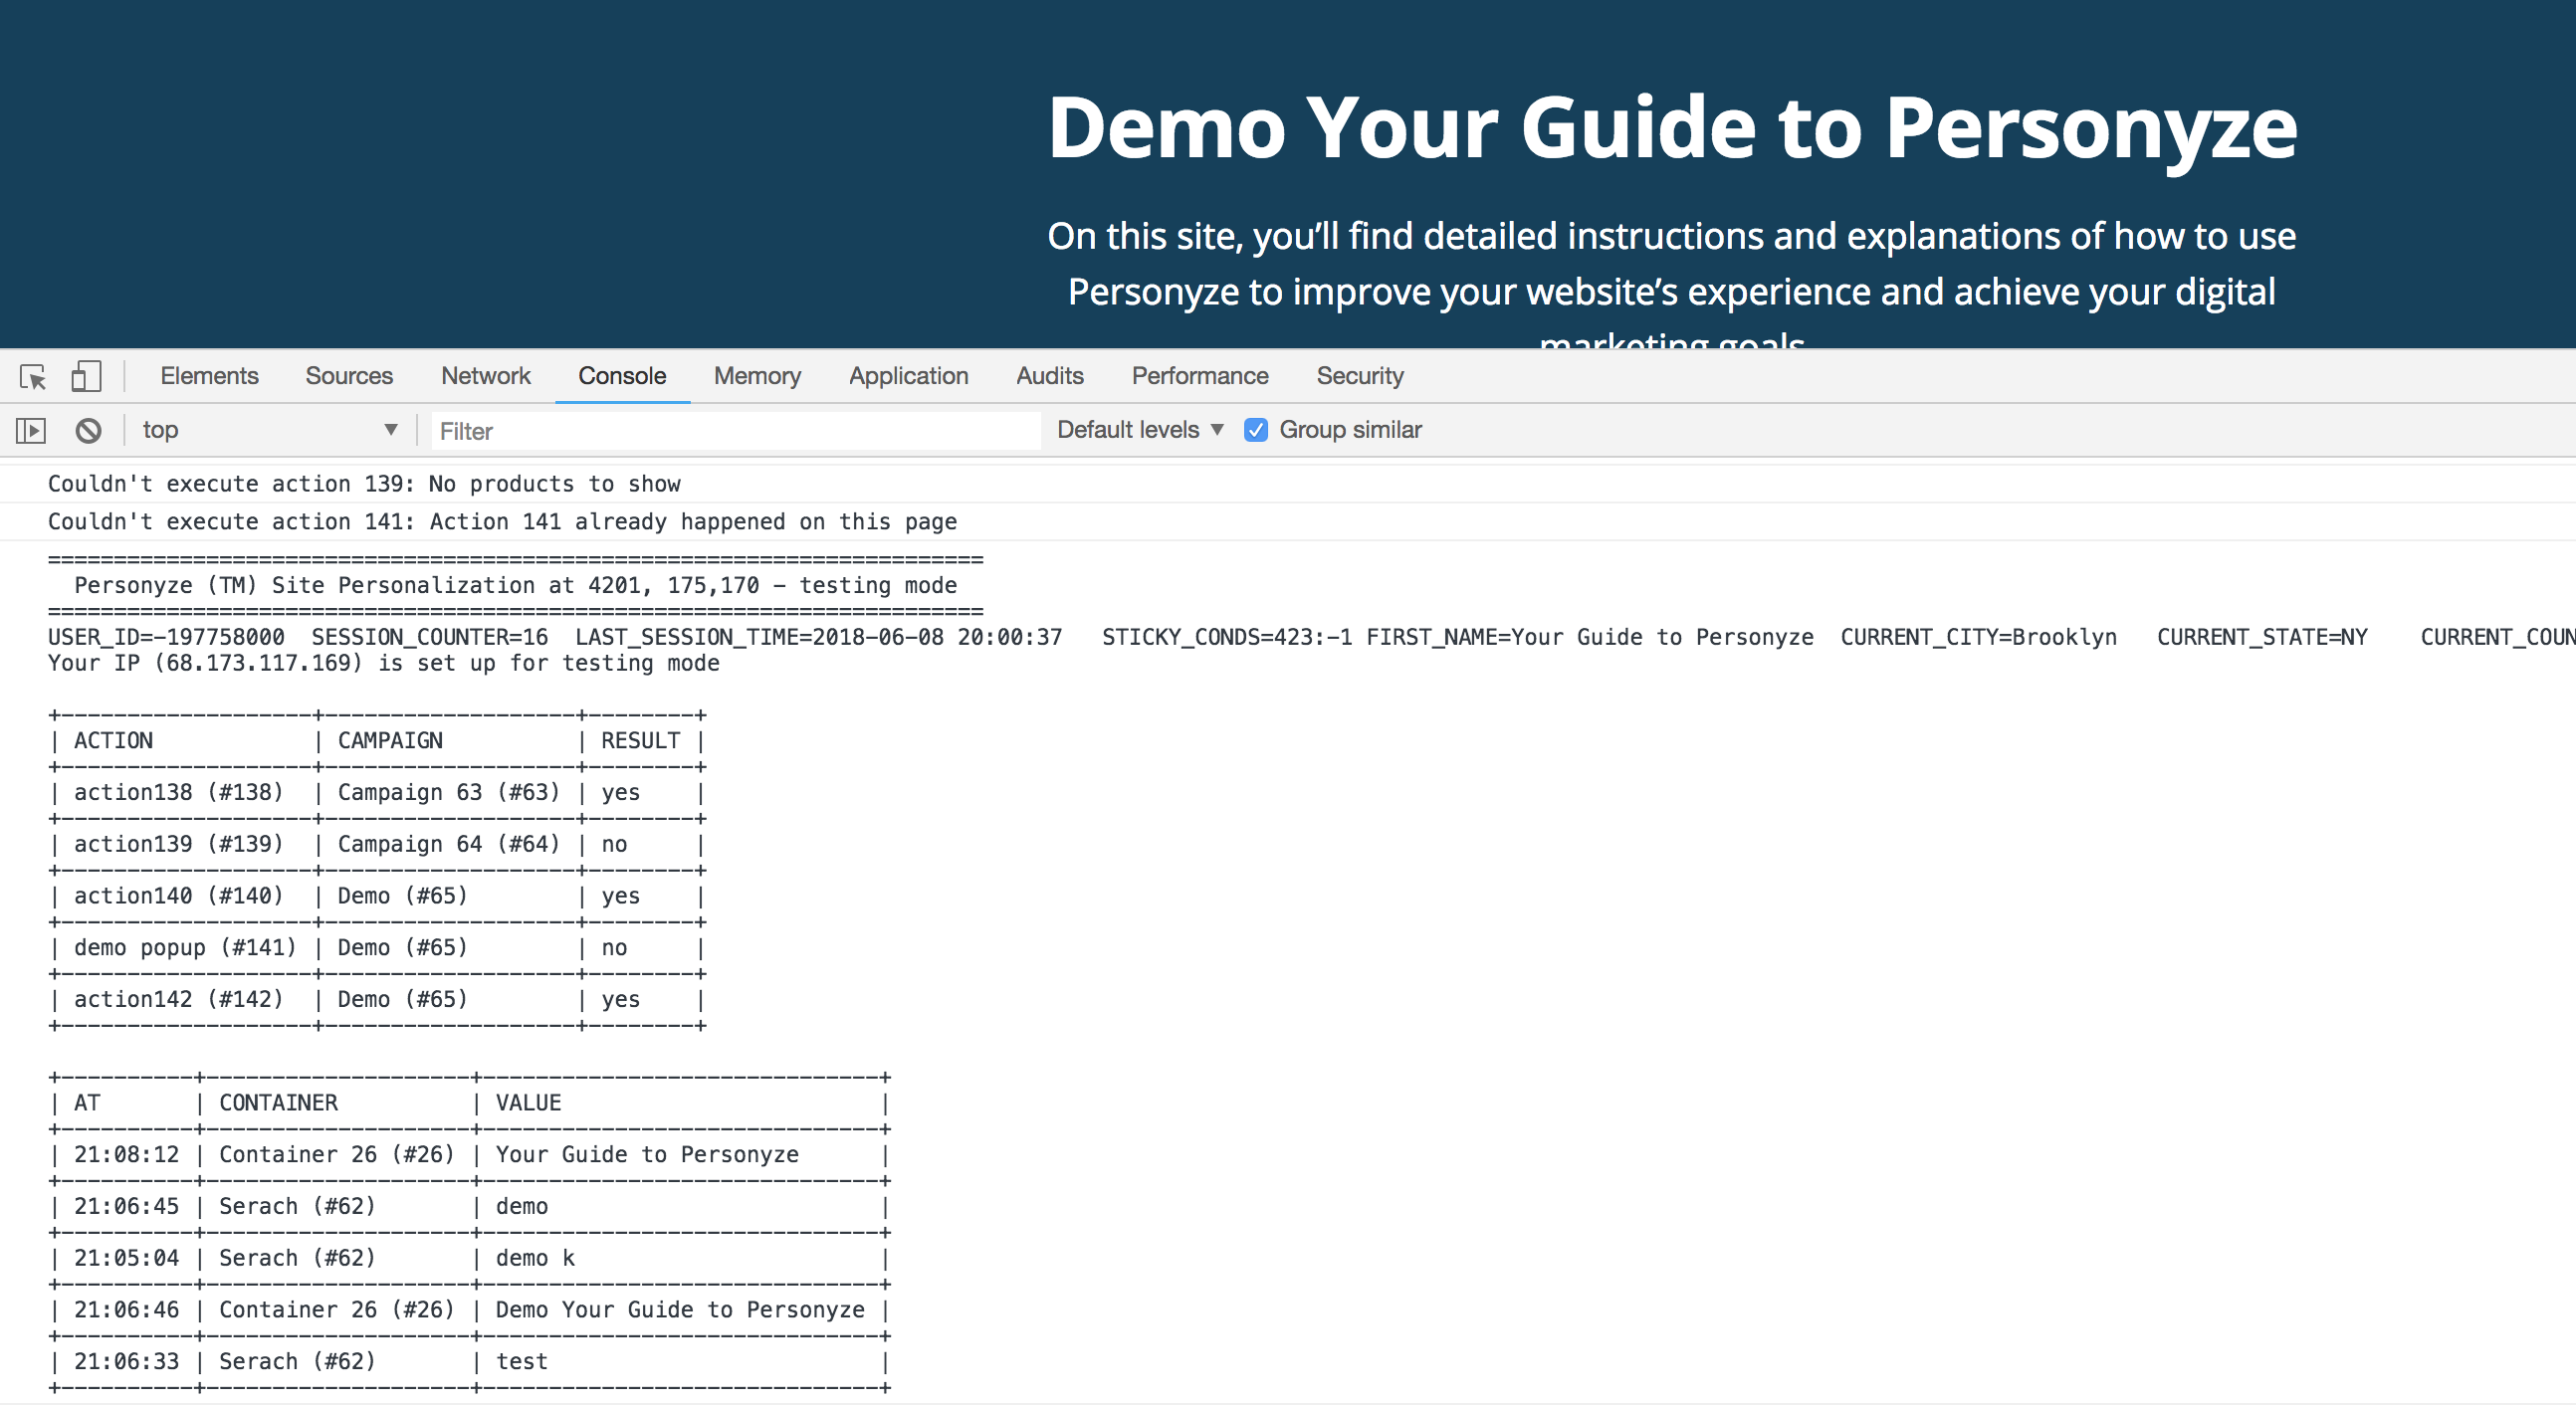This screenshot has height=1405, width=2576.
Task: Toggle the device toolbar icon
Action: 86,377
